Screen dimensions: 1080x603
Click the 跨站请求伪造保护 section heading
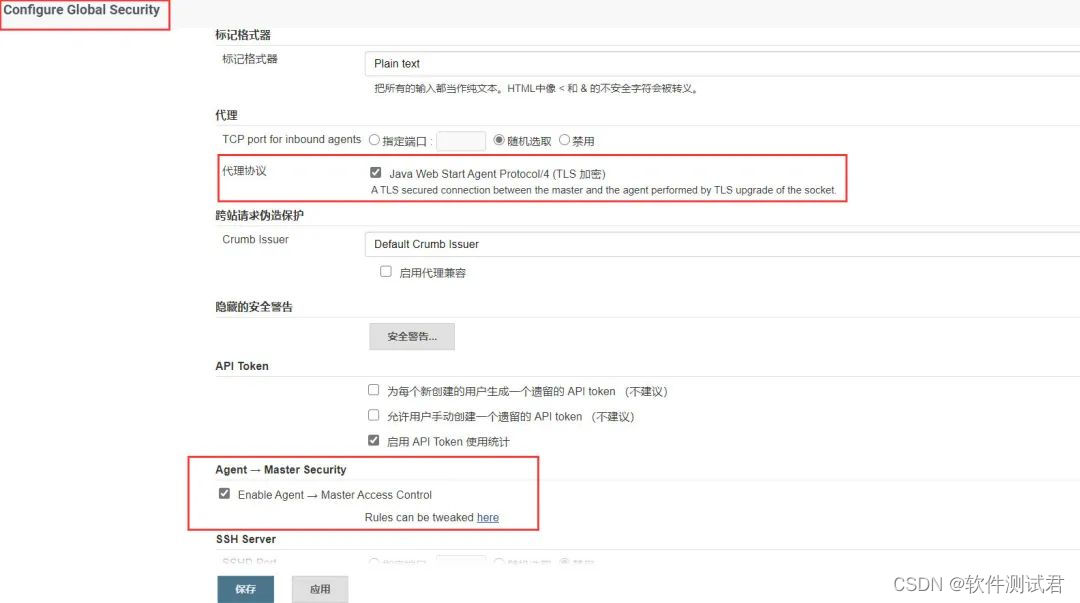click(260, 215)
